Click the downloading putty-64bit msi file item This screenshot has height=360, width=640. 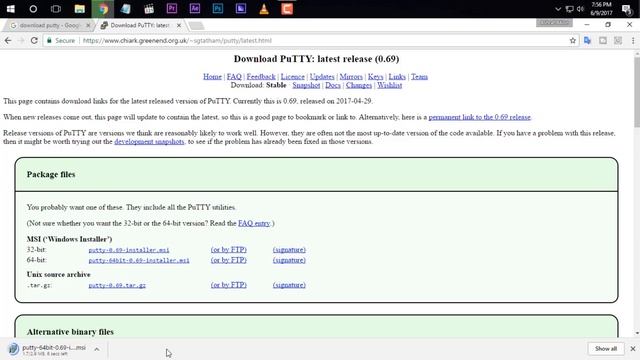(47, 349)
